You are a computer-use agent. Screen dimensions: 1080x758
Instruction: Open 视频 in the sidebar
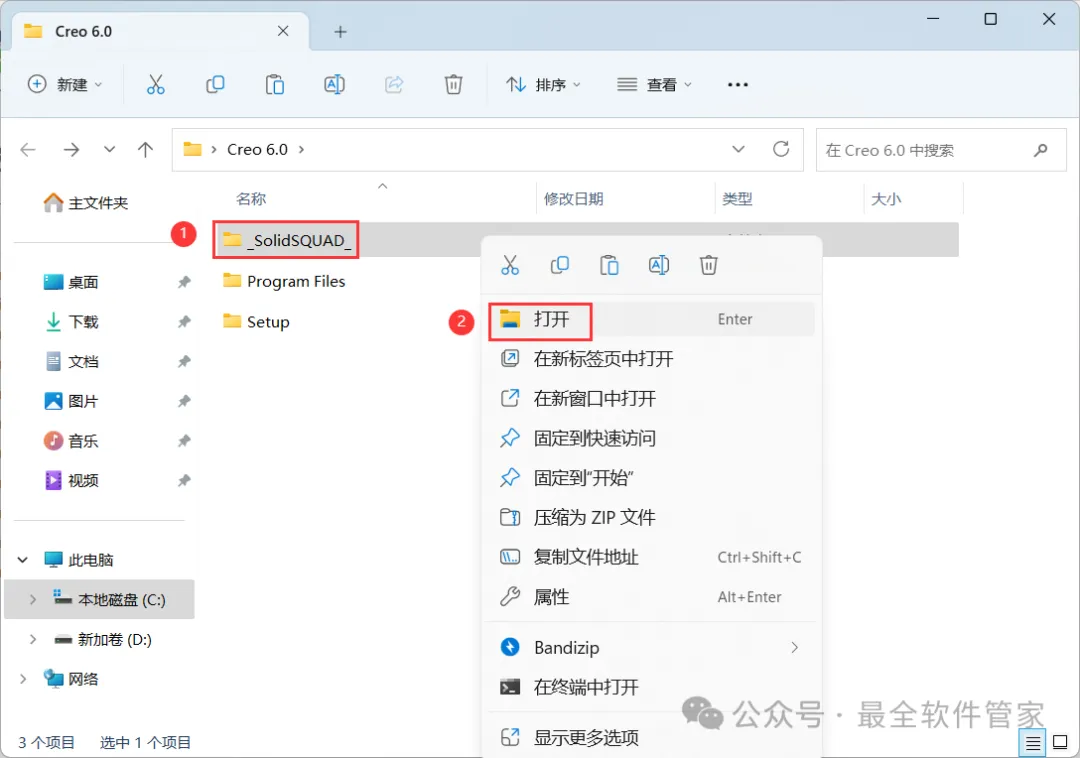[x=71, y=480]
